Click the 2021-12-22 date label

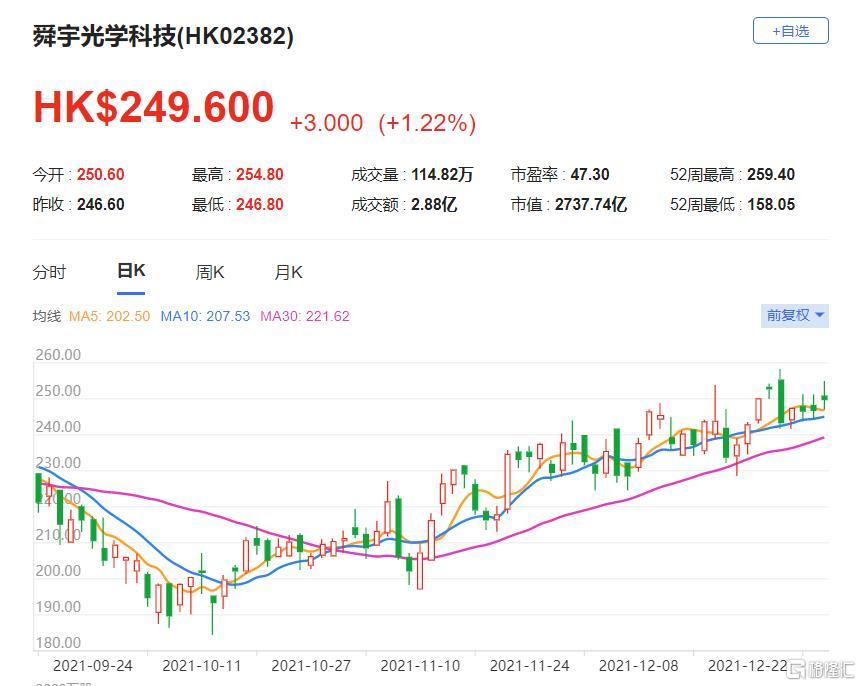pyautogui.click(x=747, y=664)
